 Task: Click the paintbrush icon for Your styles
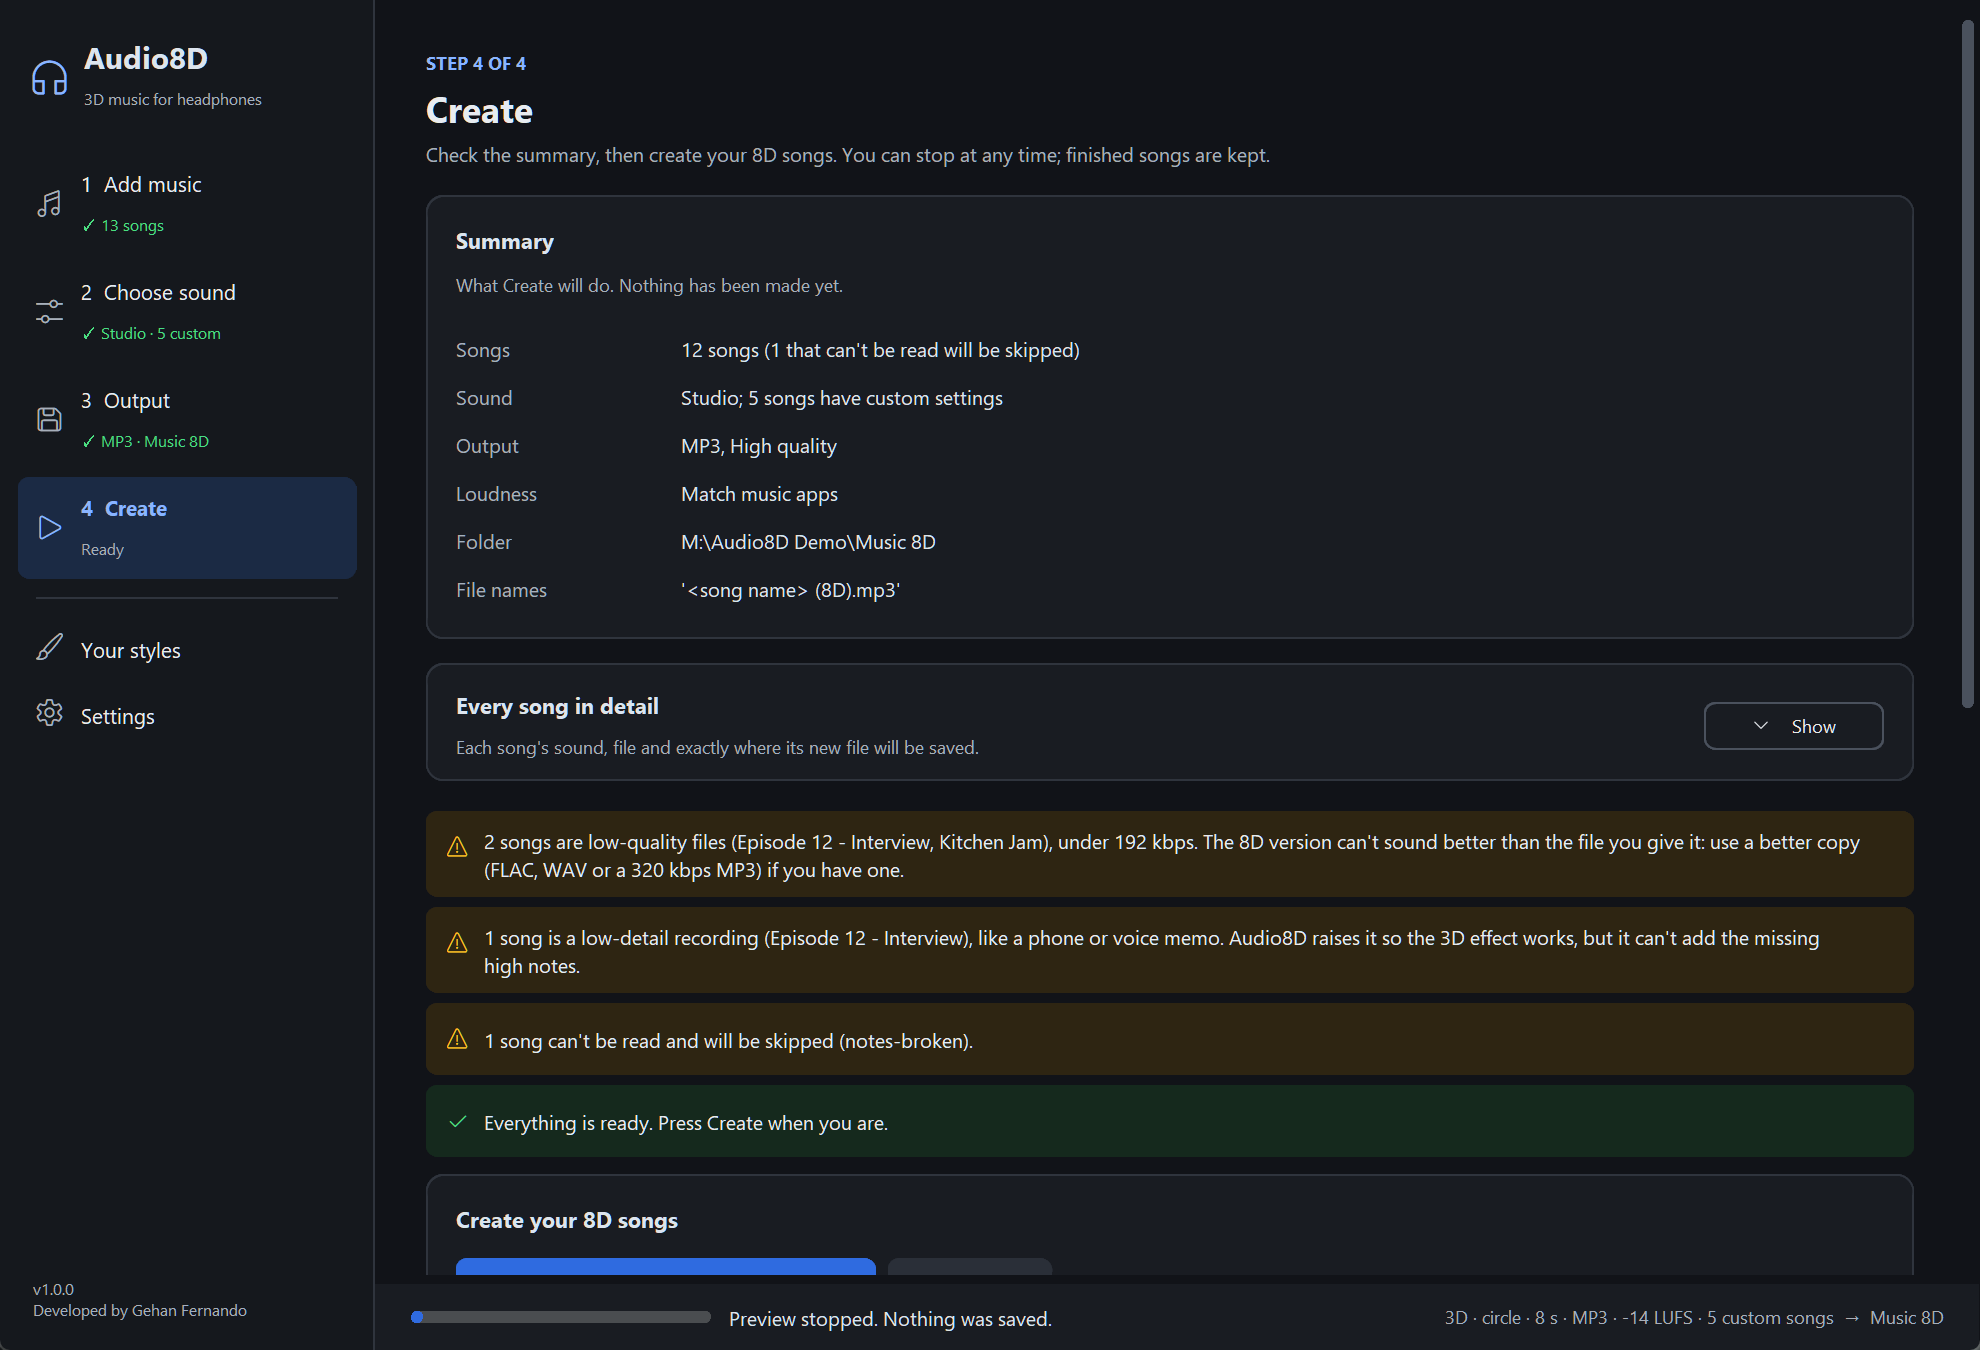(x=49, y=648)
